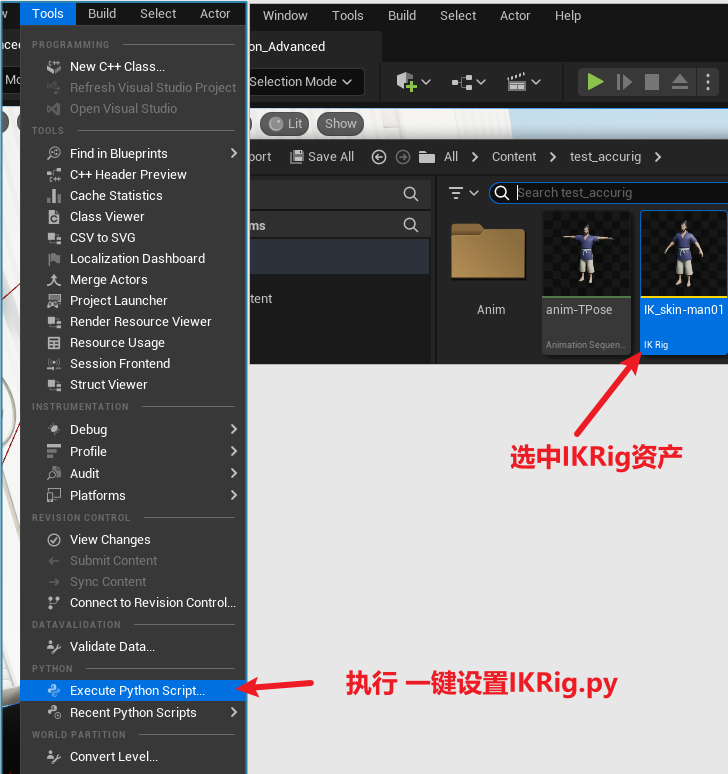Open the content browser filter options
This screenshot has height=774, width=728.
pyautogui.click(x=463, y=193)
